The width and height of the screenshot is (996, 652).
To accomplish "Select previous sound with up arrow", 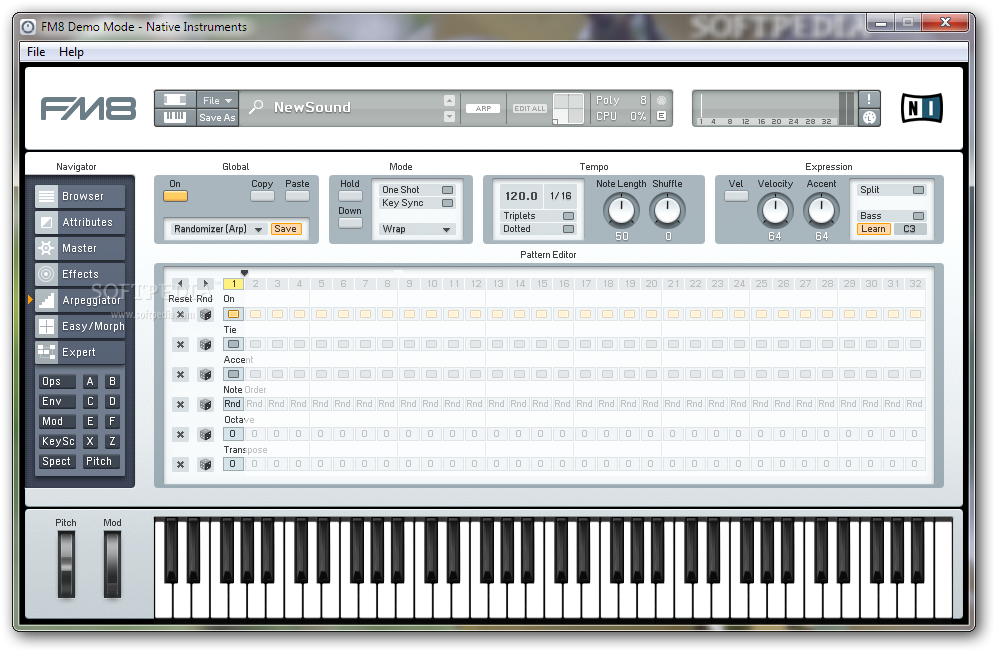I will click(x=449, y=100).
